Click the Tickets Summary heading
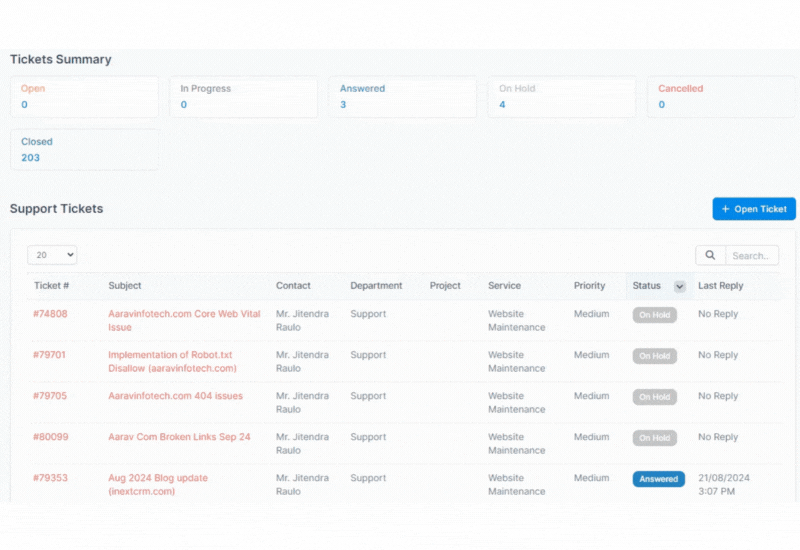Image resolution: width=800 pixels, height=550 pixels. pos(61,59)
